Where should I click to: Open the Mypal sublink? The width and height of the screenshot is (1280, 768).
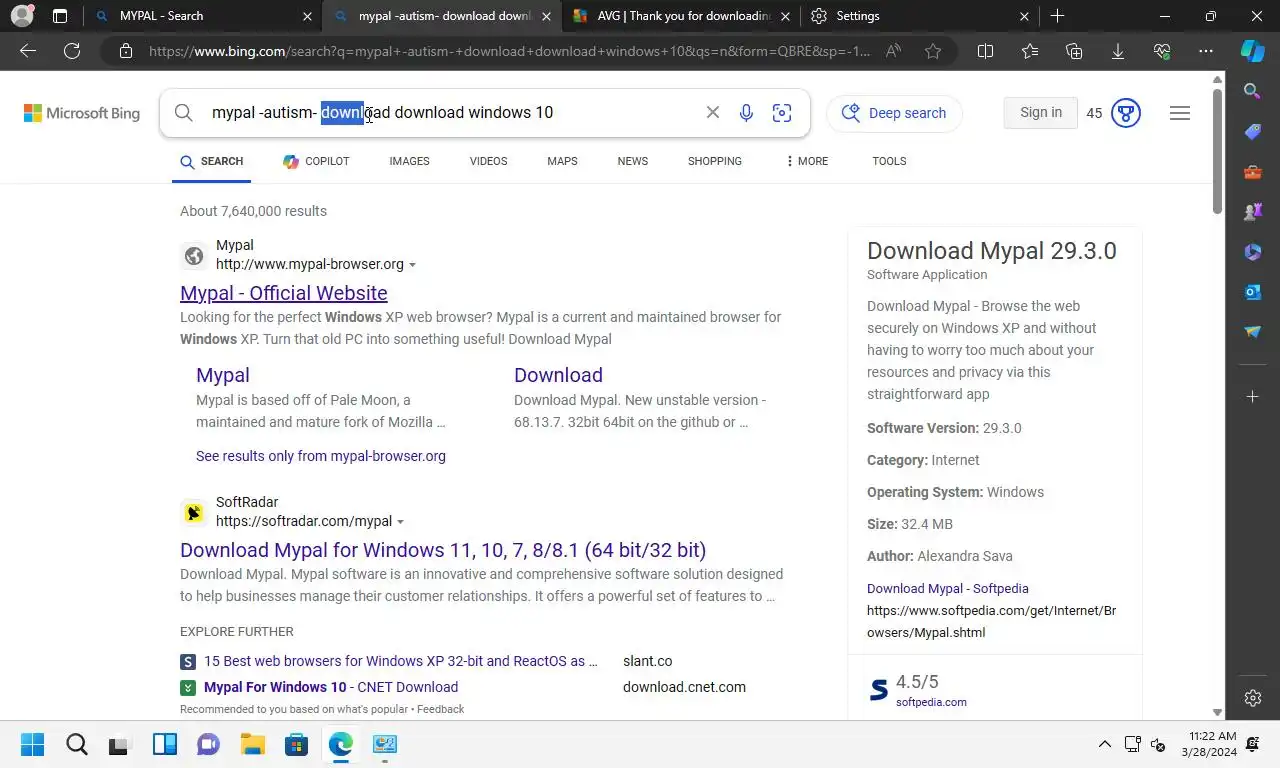222,375
